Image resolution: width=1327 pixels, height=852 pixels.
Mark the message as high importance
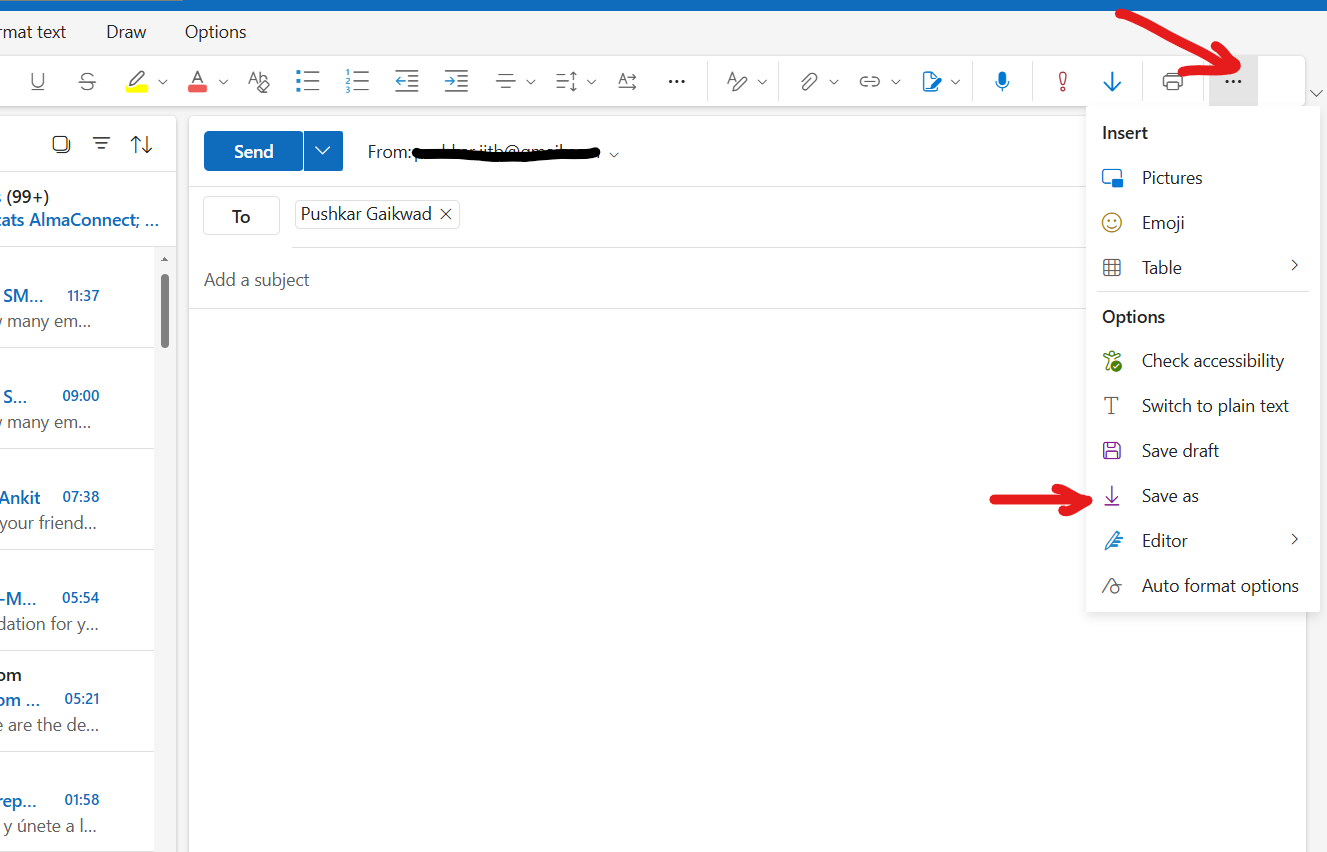[1062, 81]
